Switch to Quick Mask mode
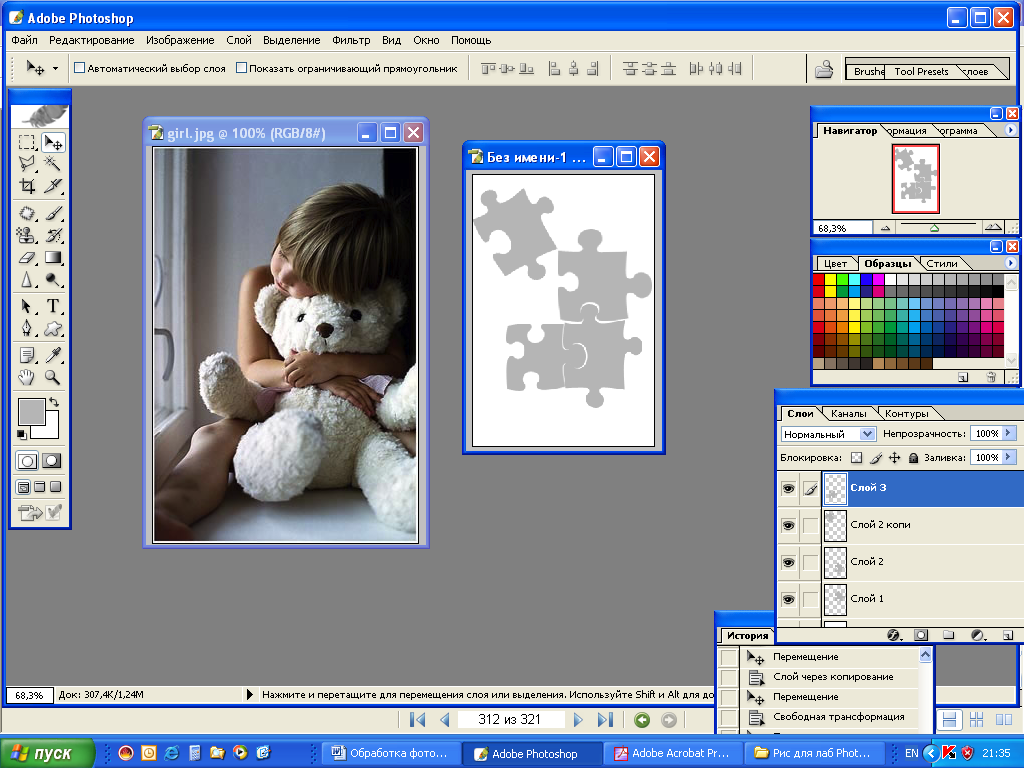This screenshot has height=768, width=1024. (x=52, y=461)
